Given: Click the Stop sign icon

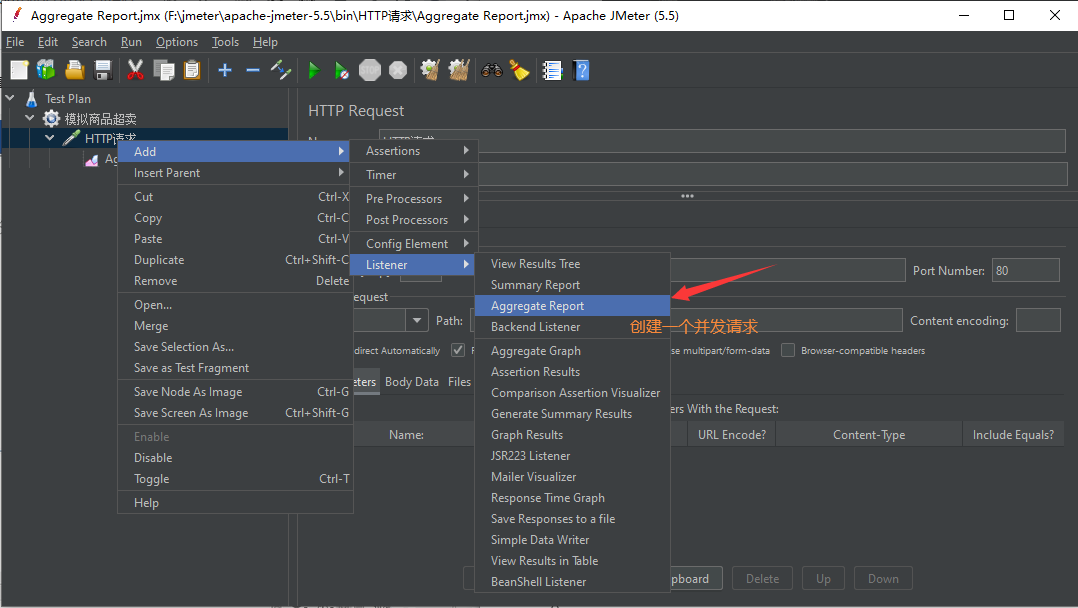Looking at the screenshot, I should (x=370, y=70).
